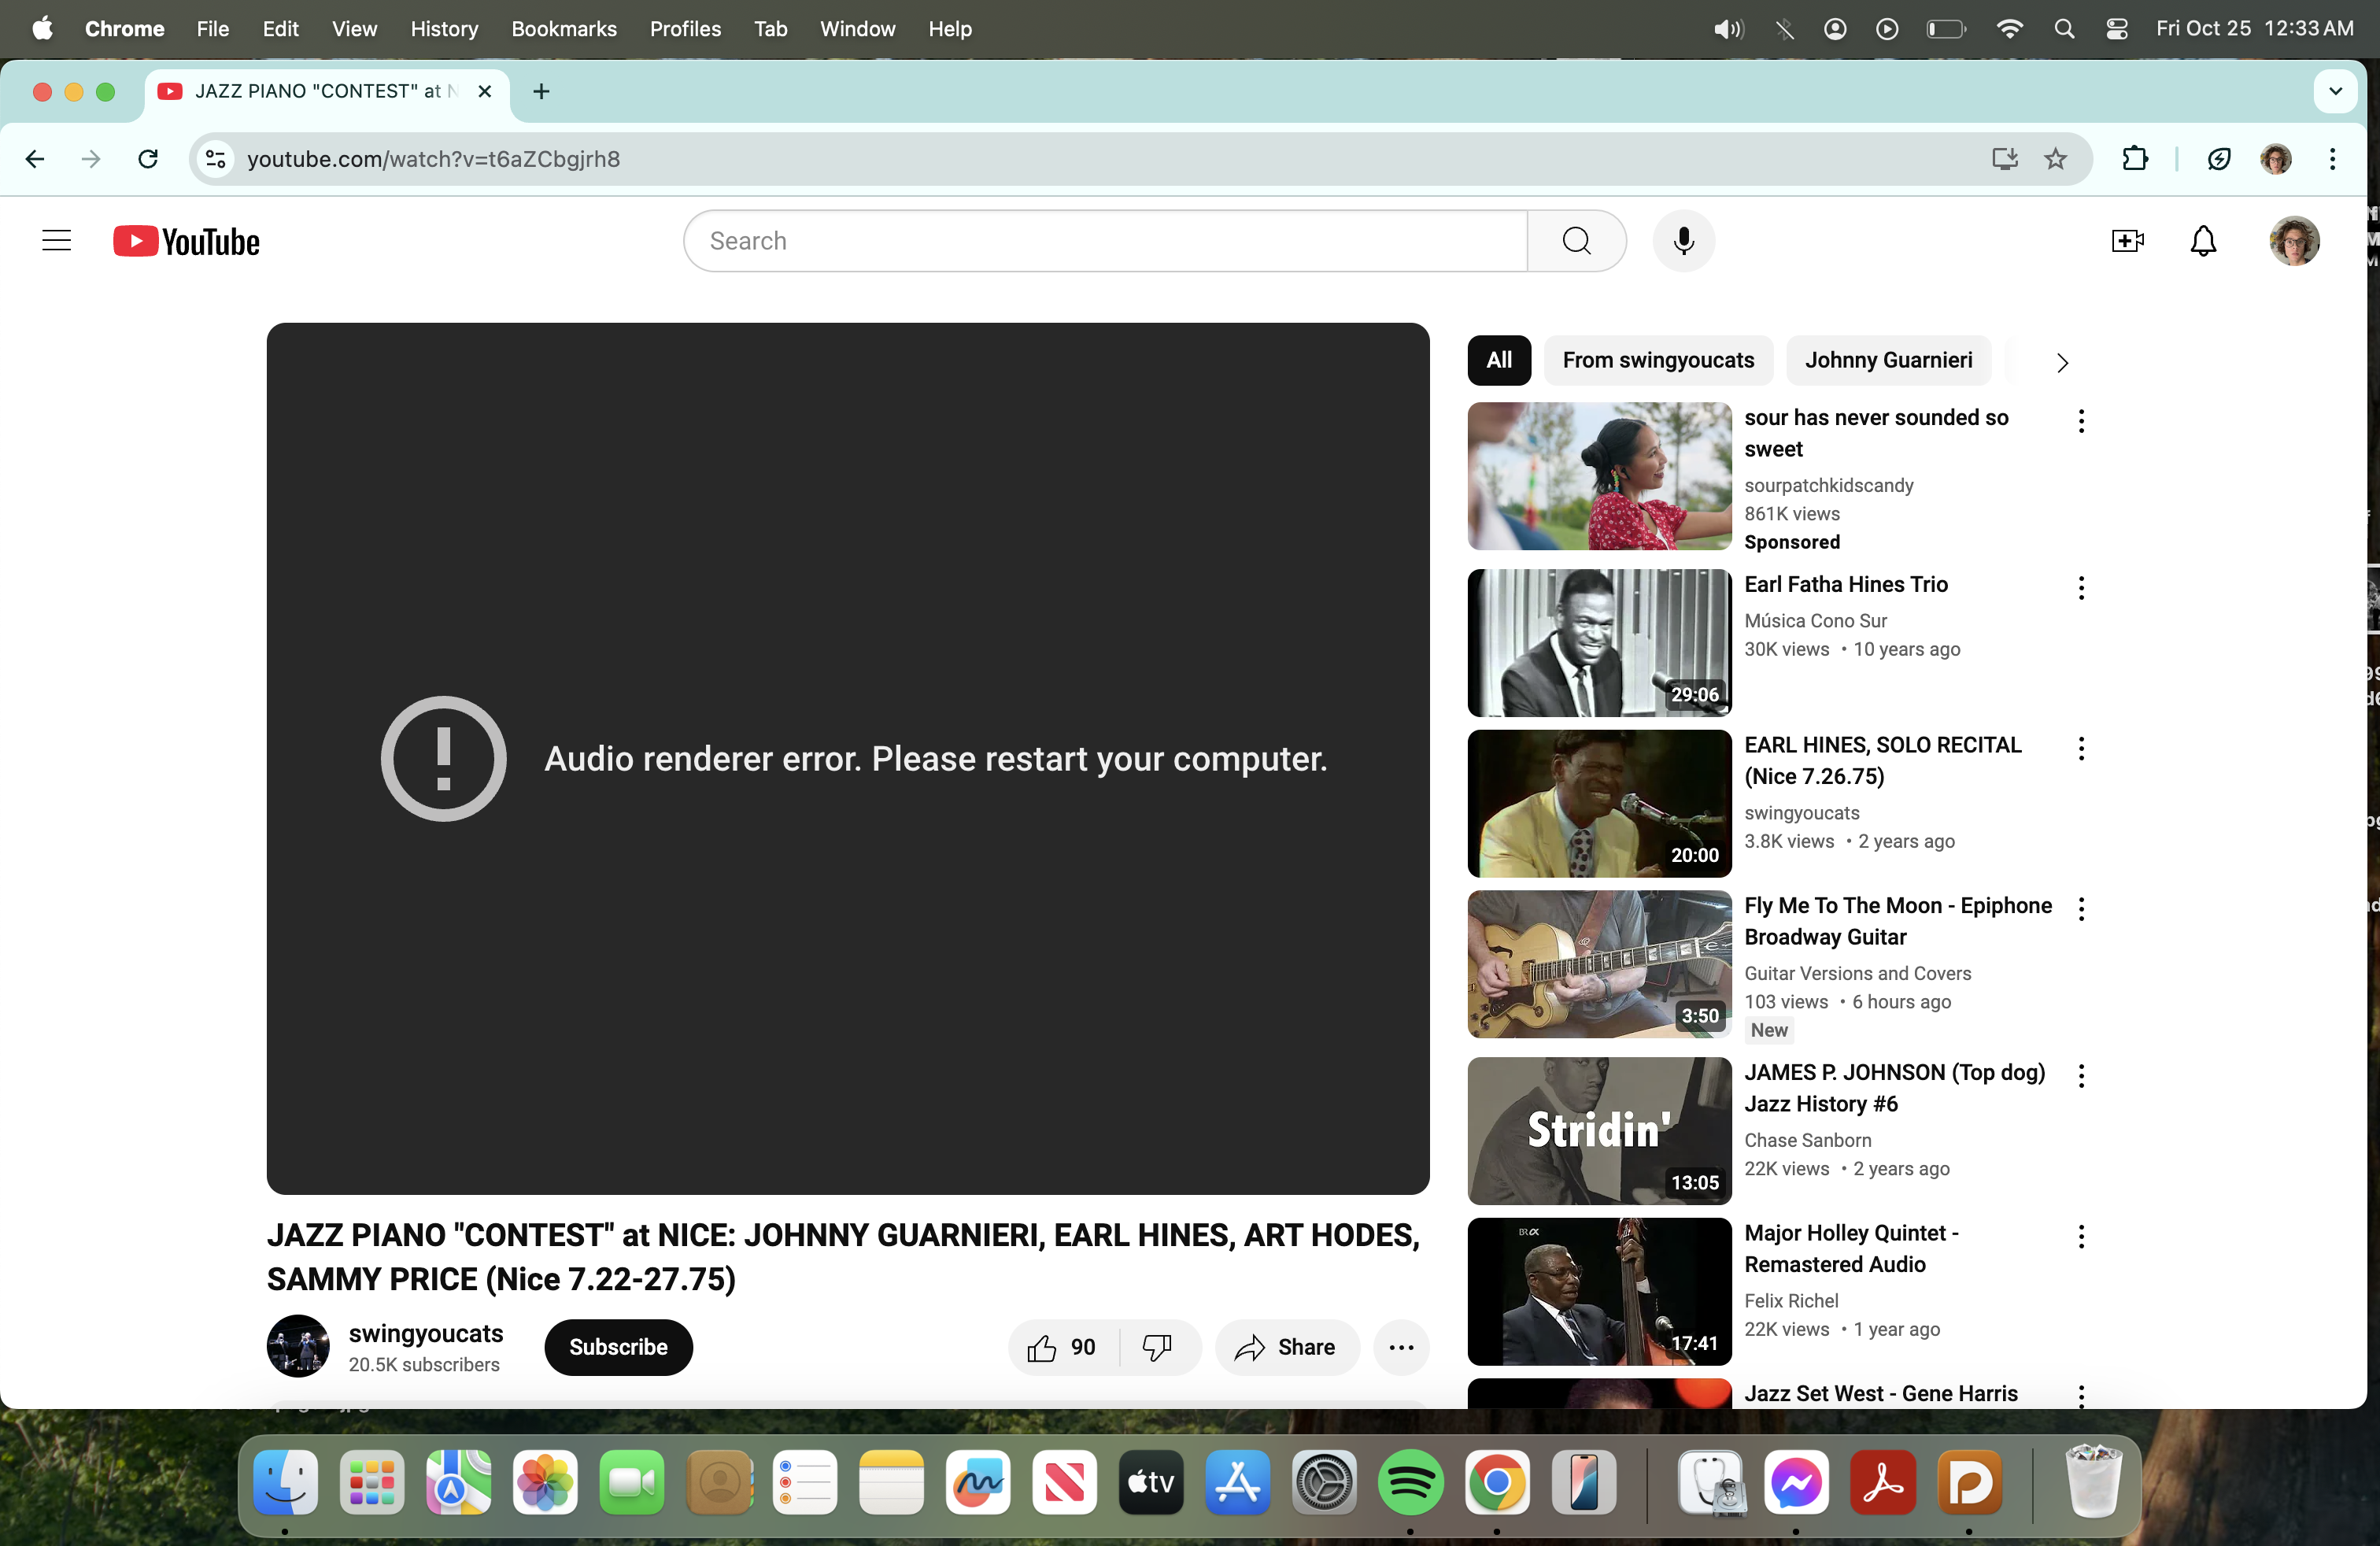Dislike the video with thumbs down

(1157, 1347)
